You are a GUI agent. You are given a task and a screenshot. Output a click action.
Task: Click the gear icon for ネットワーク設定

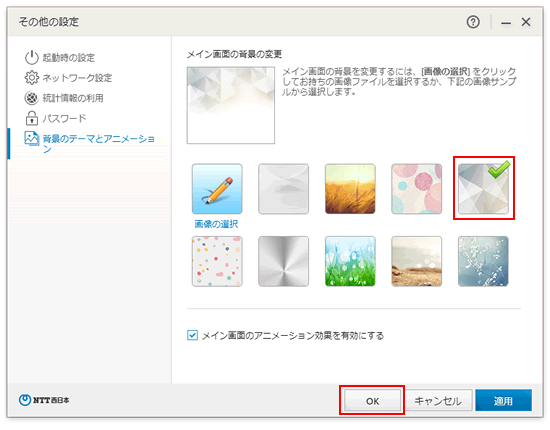(x=32, y=78)
